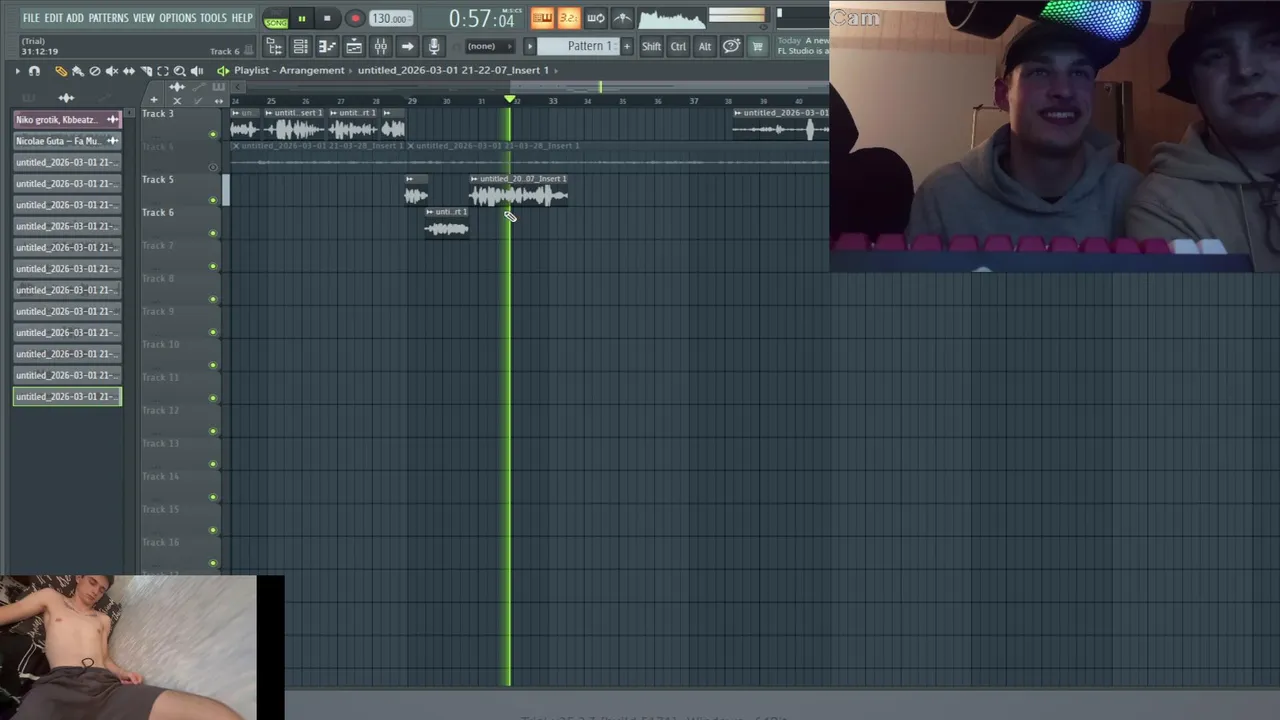Add new pattern with plus button
Screen dimensions: 1280x720
(x=627, y=46)
